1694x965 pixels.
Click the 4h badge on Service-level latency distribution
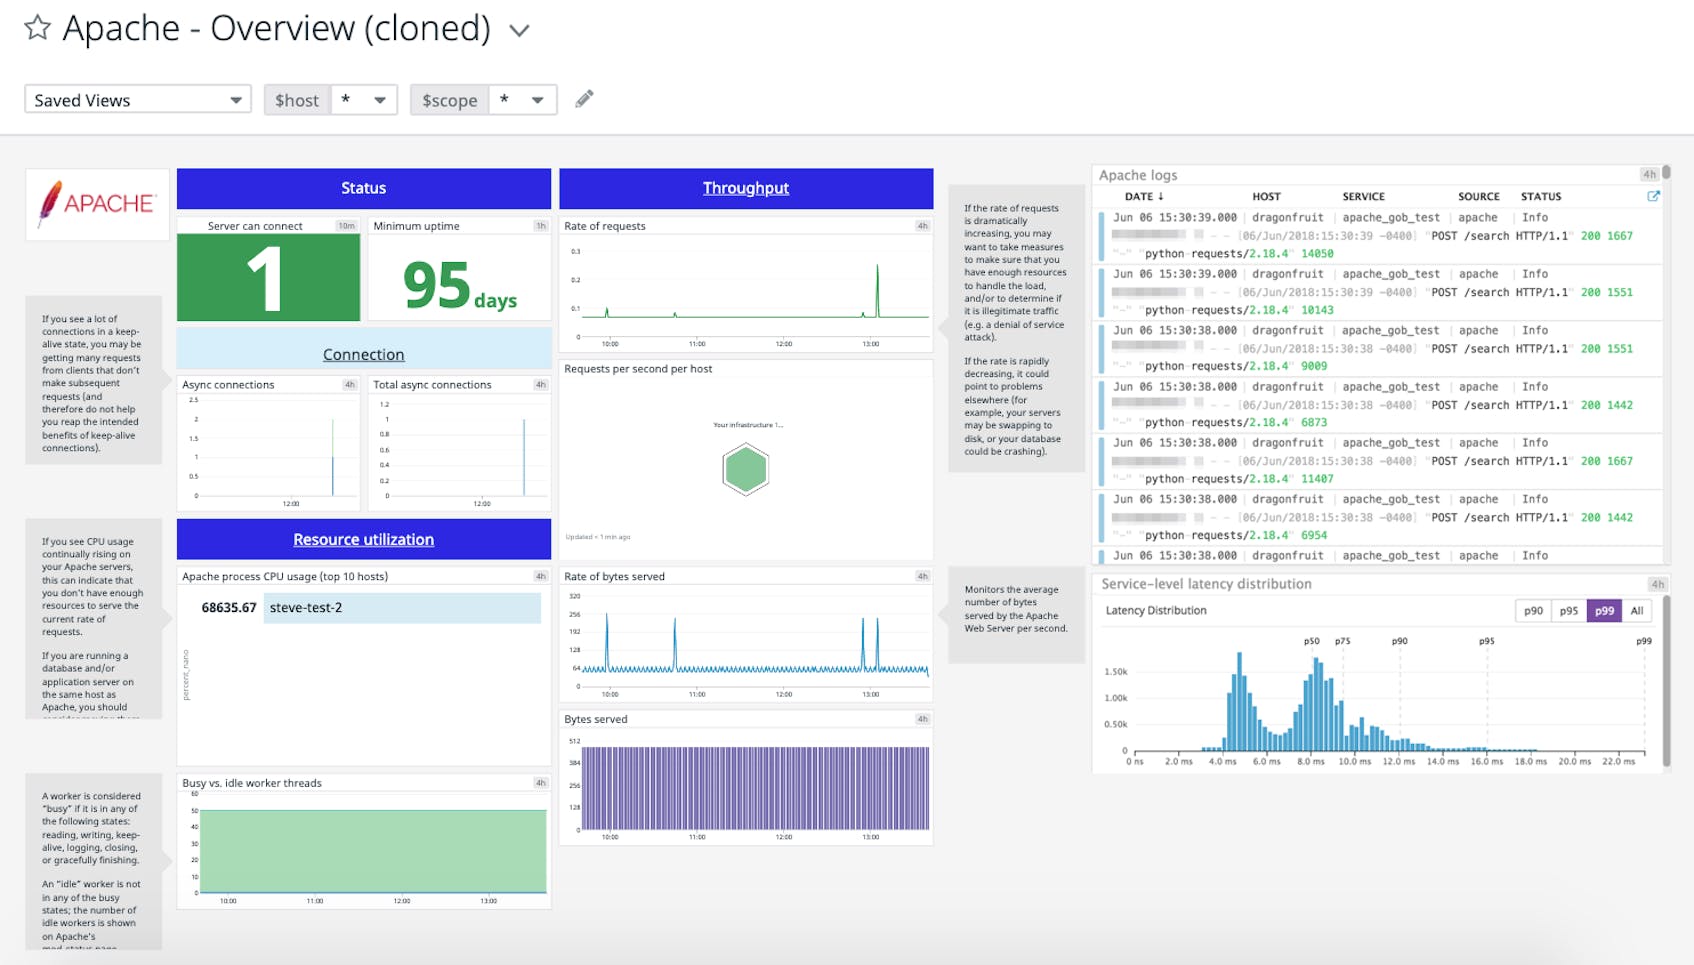1657,584
